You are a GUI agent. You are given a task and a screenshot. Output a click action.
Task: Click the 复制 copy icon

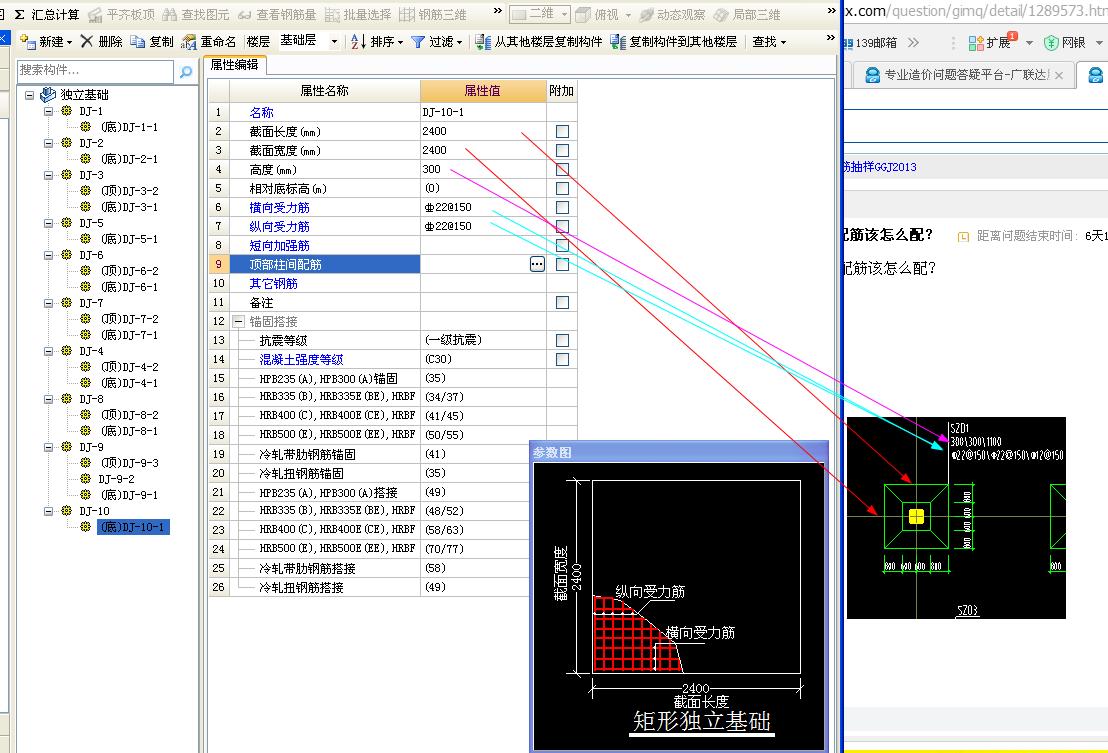138,42
